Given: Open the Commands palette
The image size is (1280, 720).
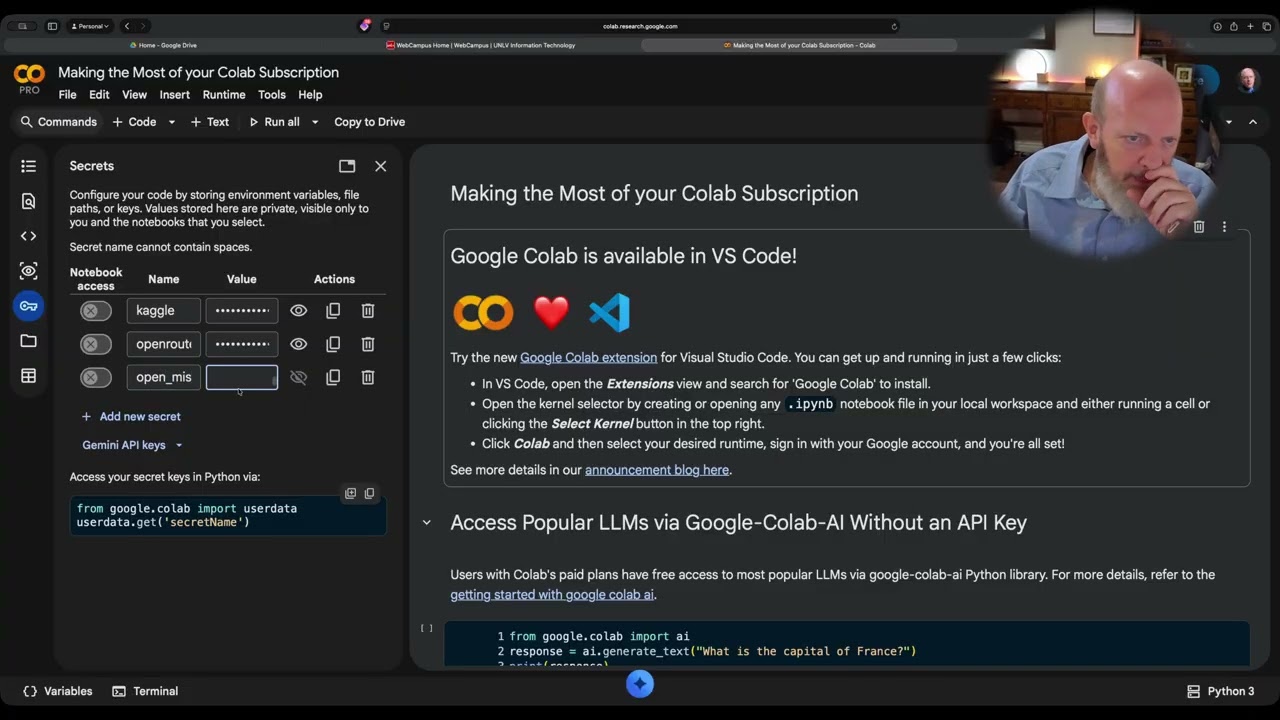Looking at the screenshot, I should click(59, 122).
